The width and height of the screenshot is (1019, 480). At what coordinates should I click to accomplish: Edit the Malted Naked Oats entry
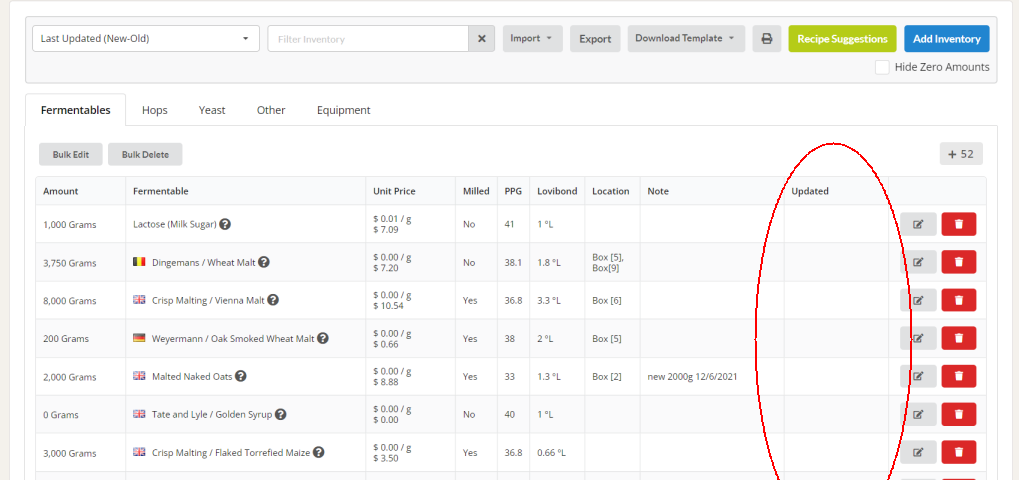pyautogui.click(x=918, y=376)
